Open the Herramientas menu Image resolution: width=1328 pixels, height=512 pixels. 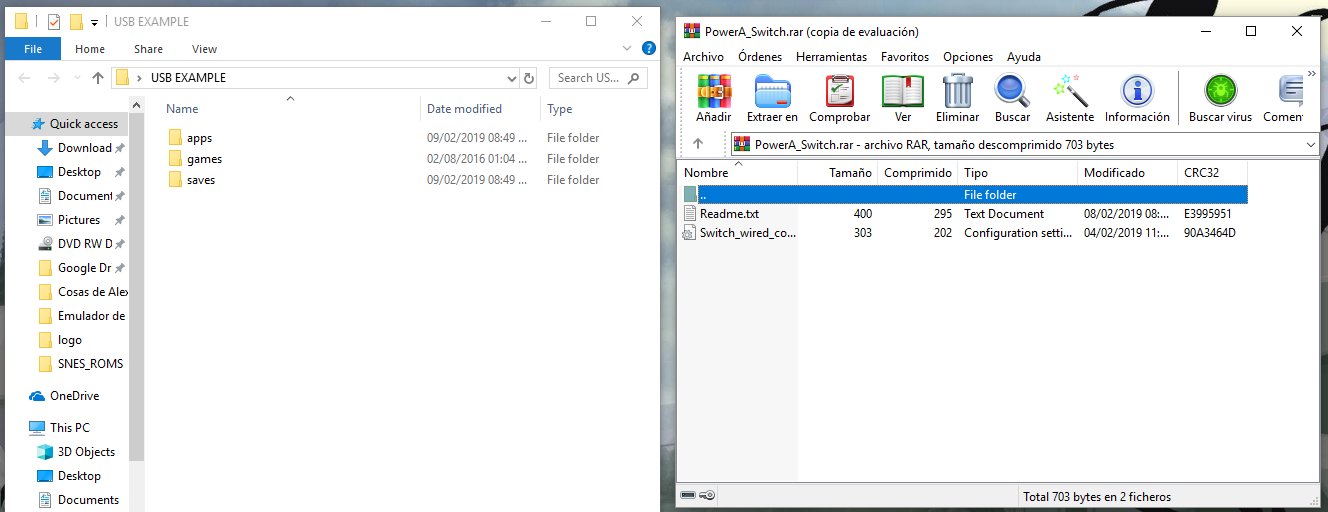pos(832,57)
